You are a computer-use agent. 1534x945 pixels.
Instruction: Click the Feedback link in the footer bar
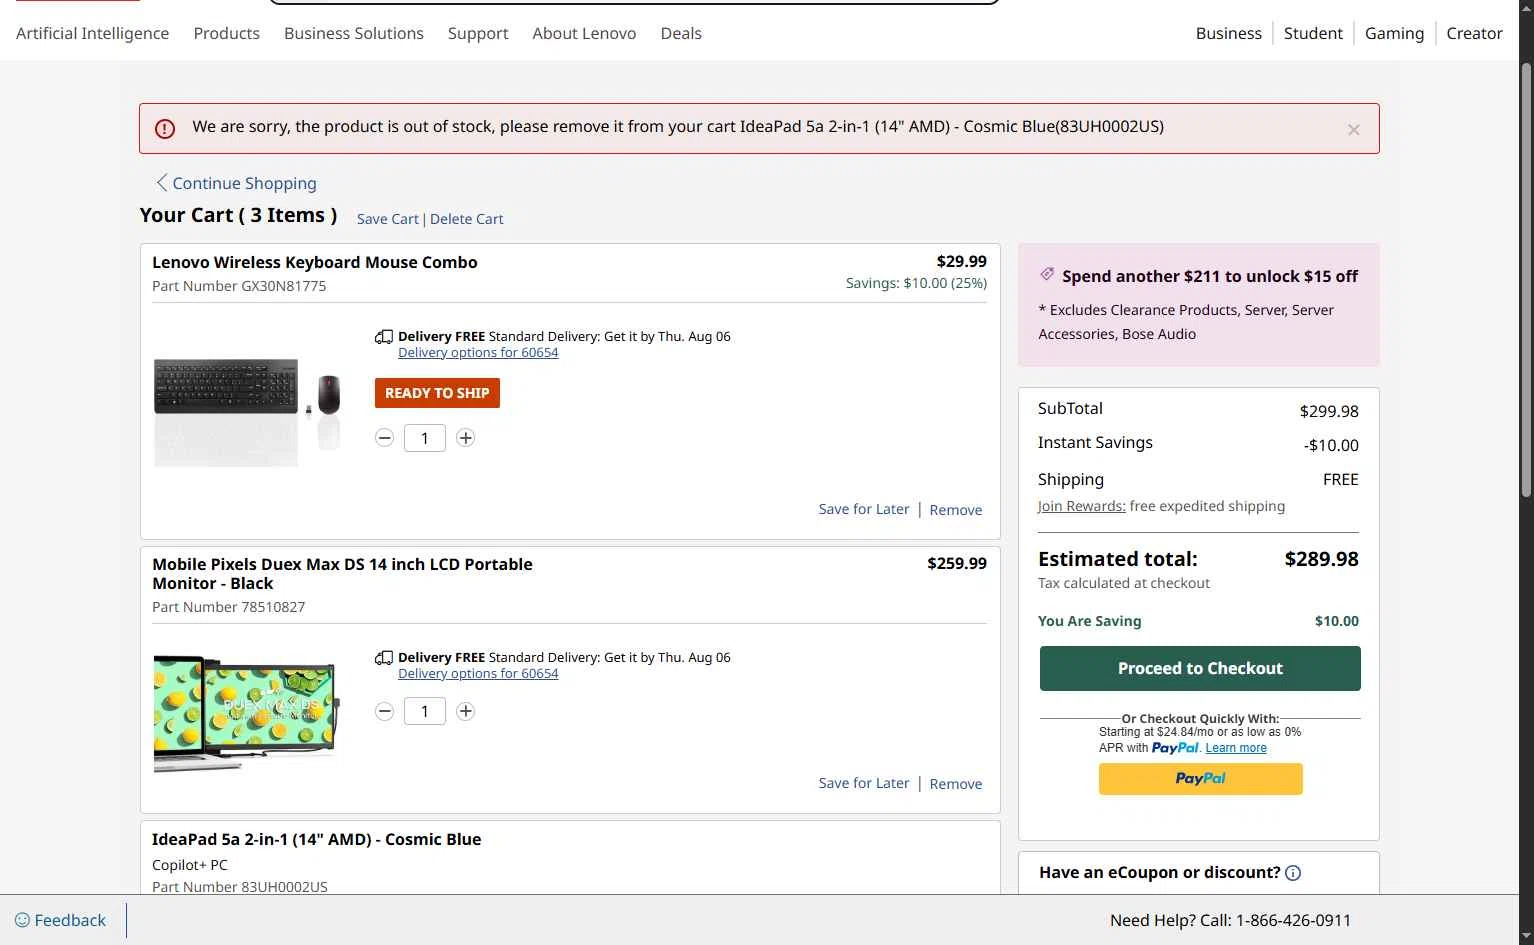(60, 920)
